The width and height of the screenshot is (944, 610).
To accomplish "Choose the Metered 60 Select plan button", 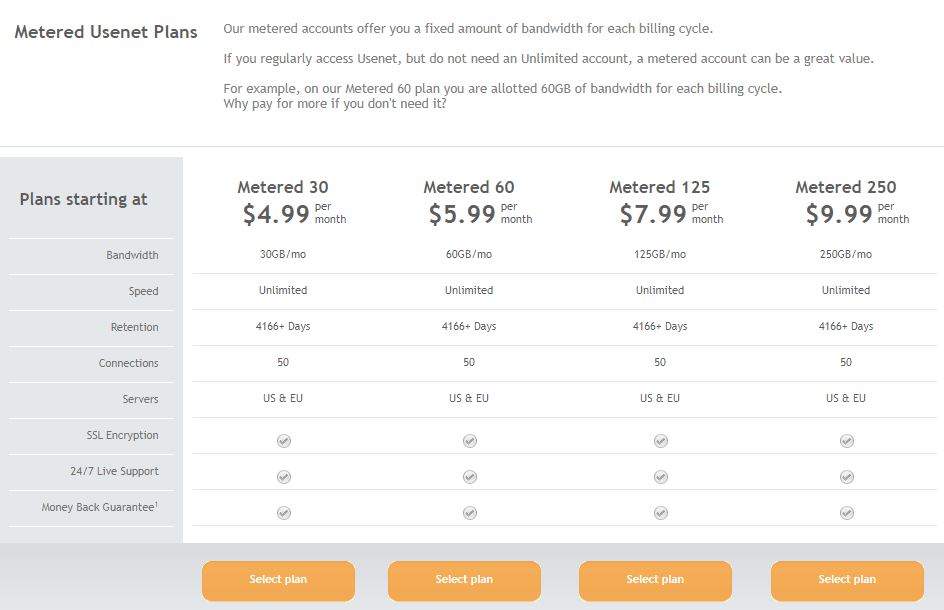I will (464, 580).
